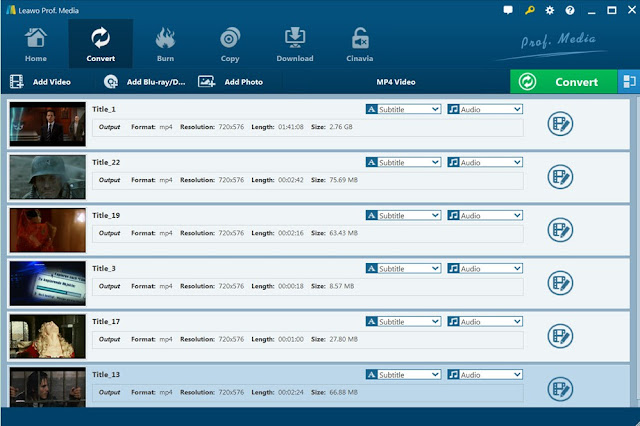Open the Cinavia module
640x426 pixels.
click(360, 44)
